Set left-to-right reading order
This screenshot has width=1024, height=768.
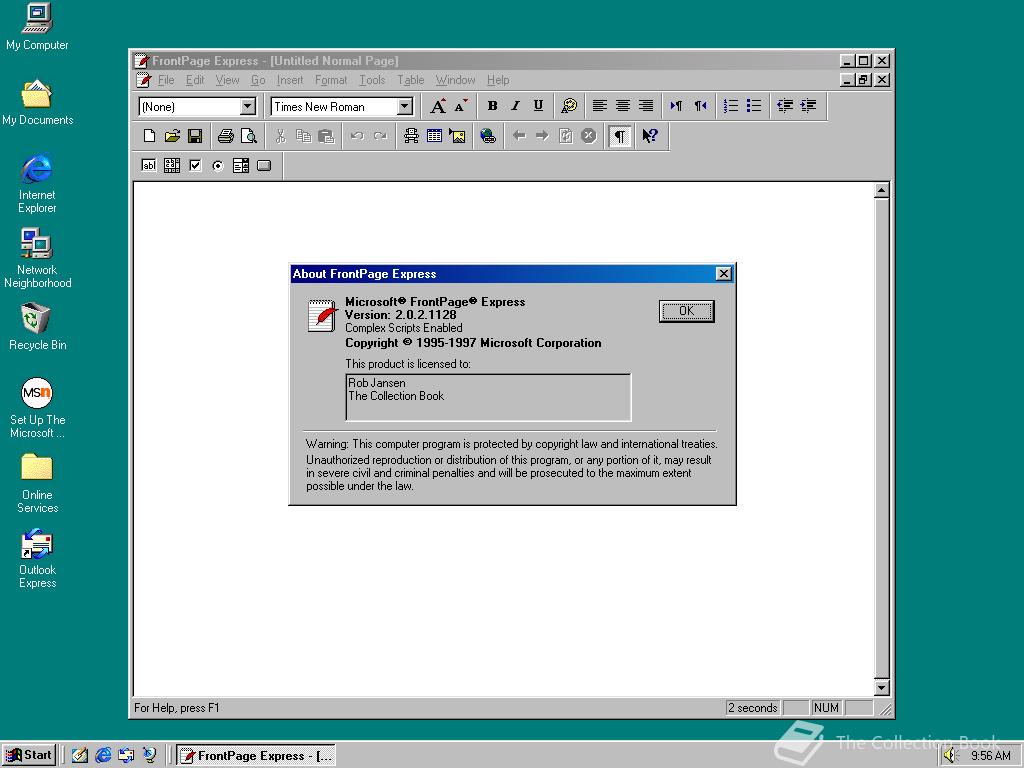pos(677,106)
